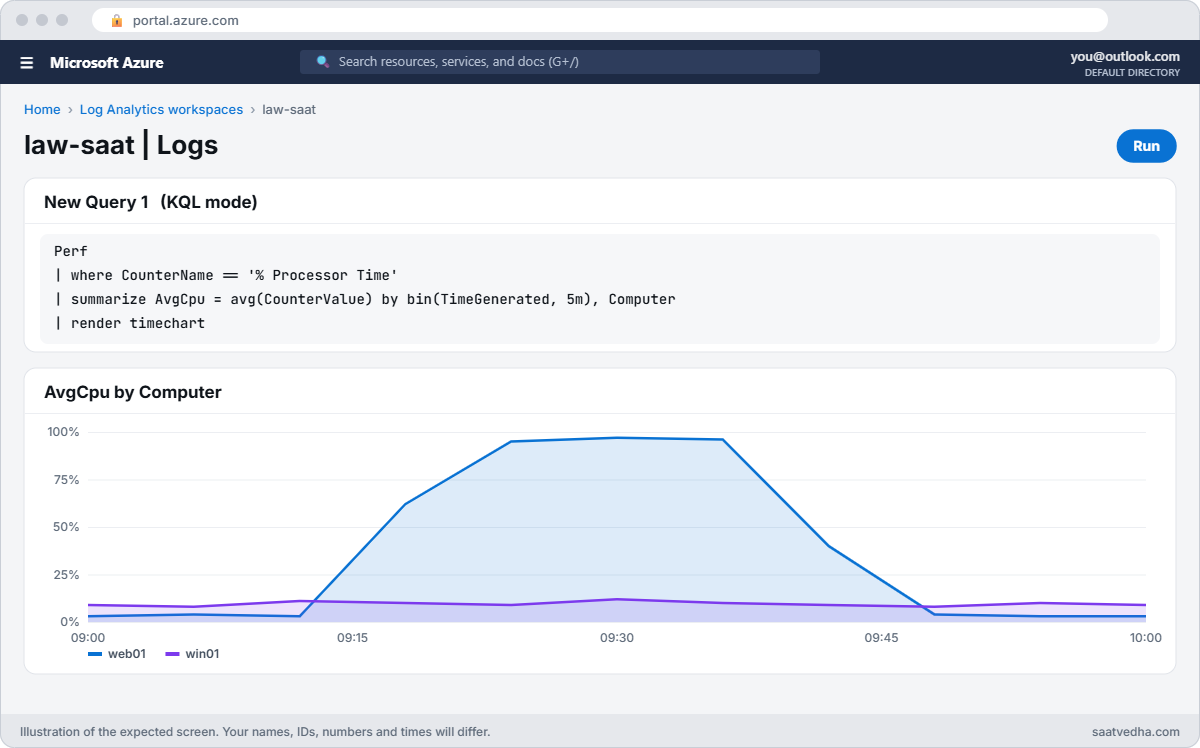Click the 0% y-axis label
This screenshot has width=1200, height=748.
(x=69, y=622)
